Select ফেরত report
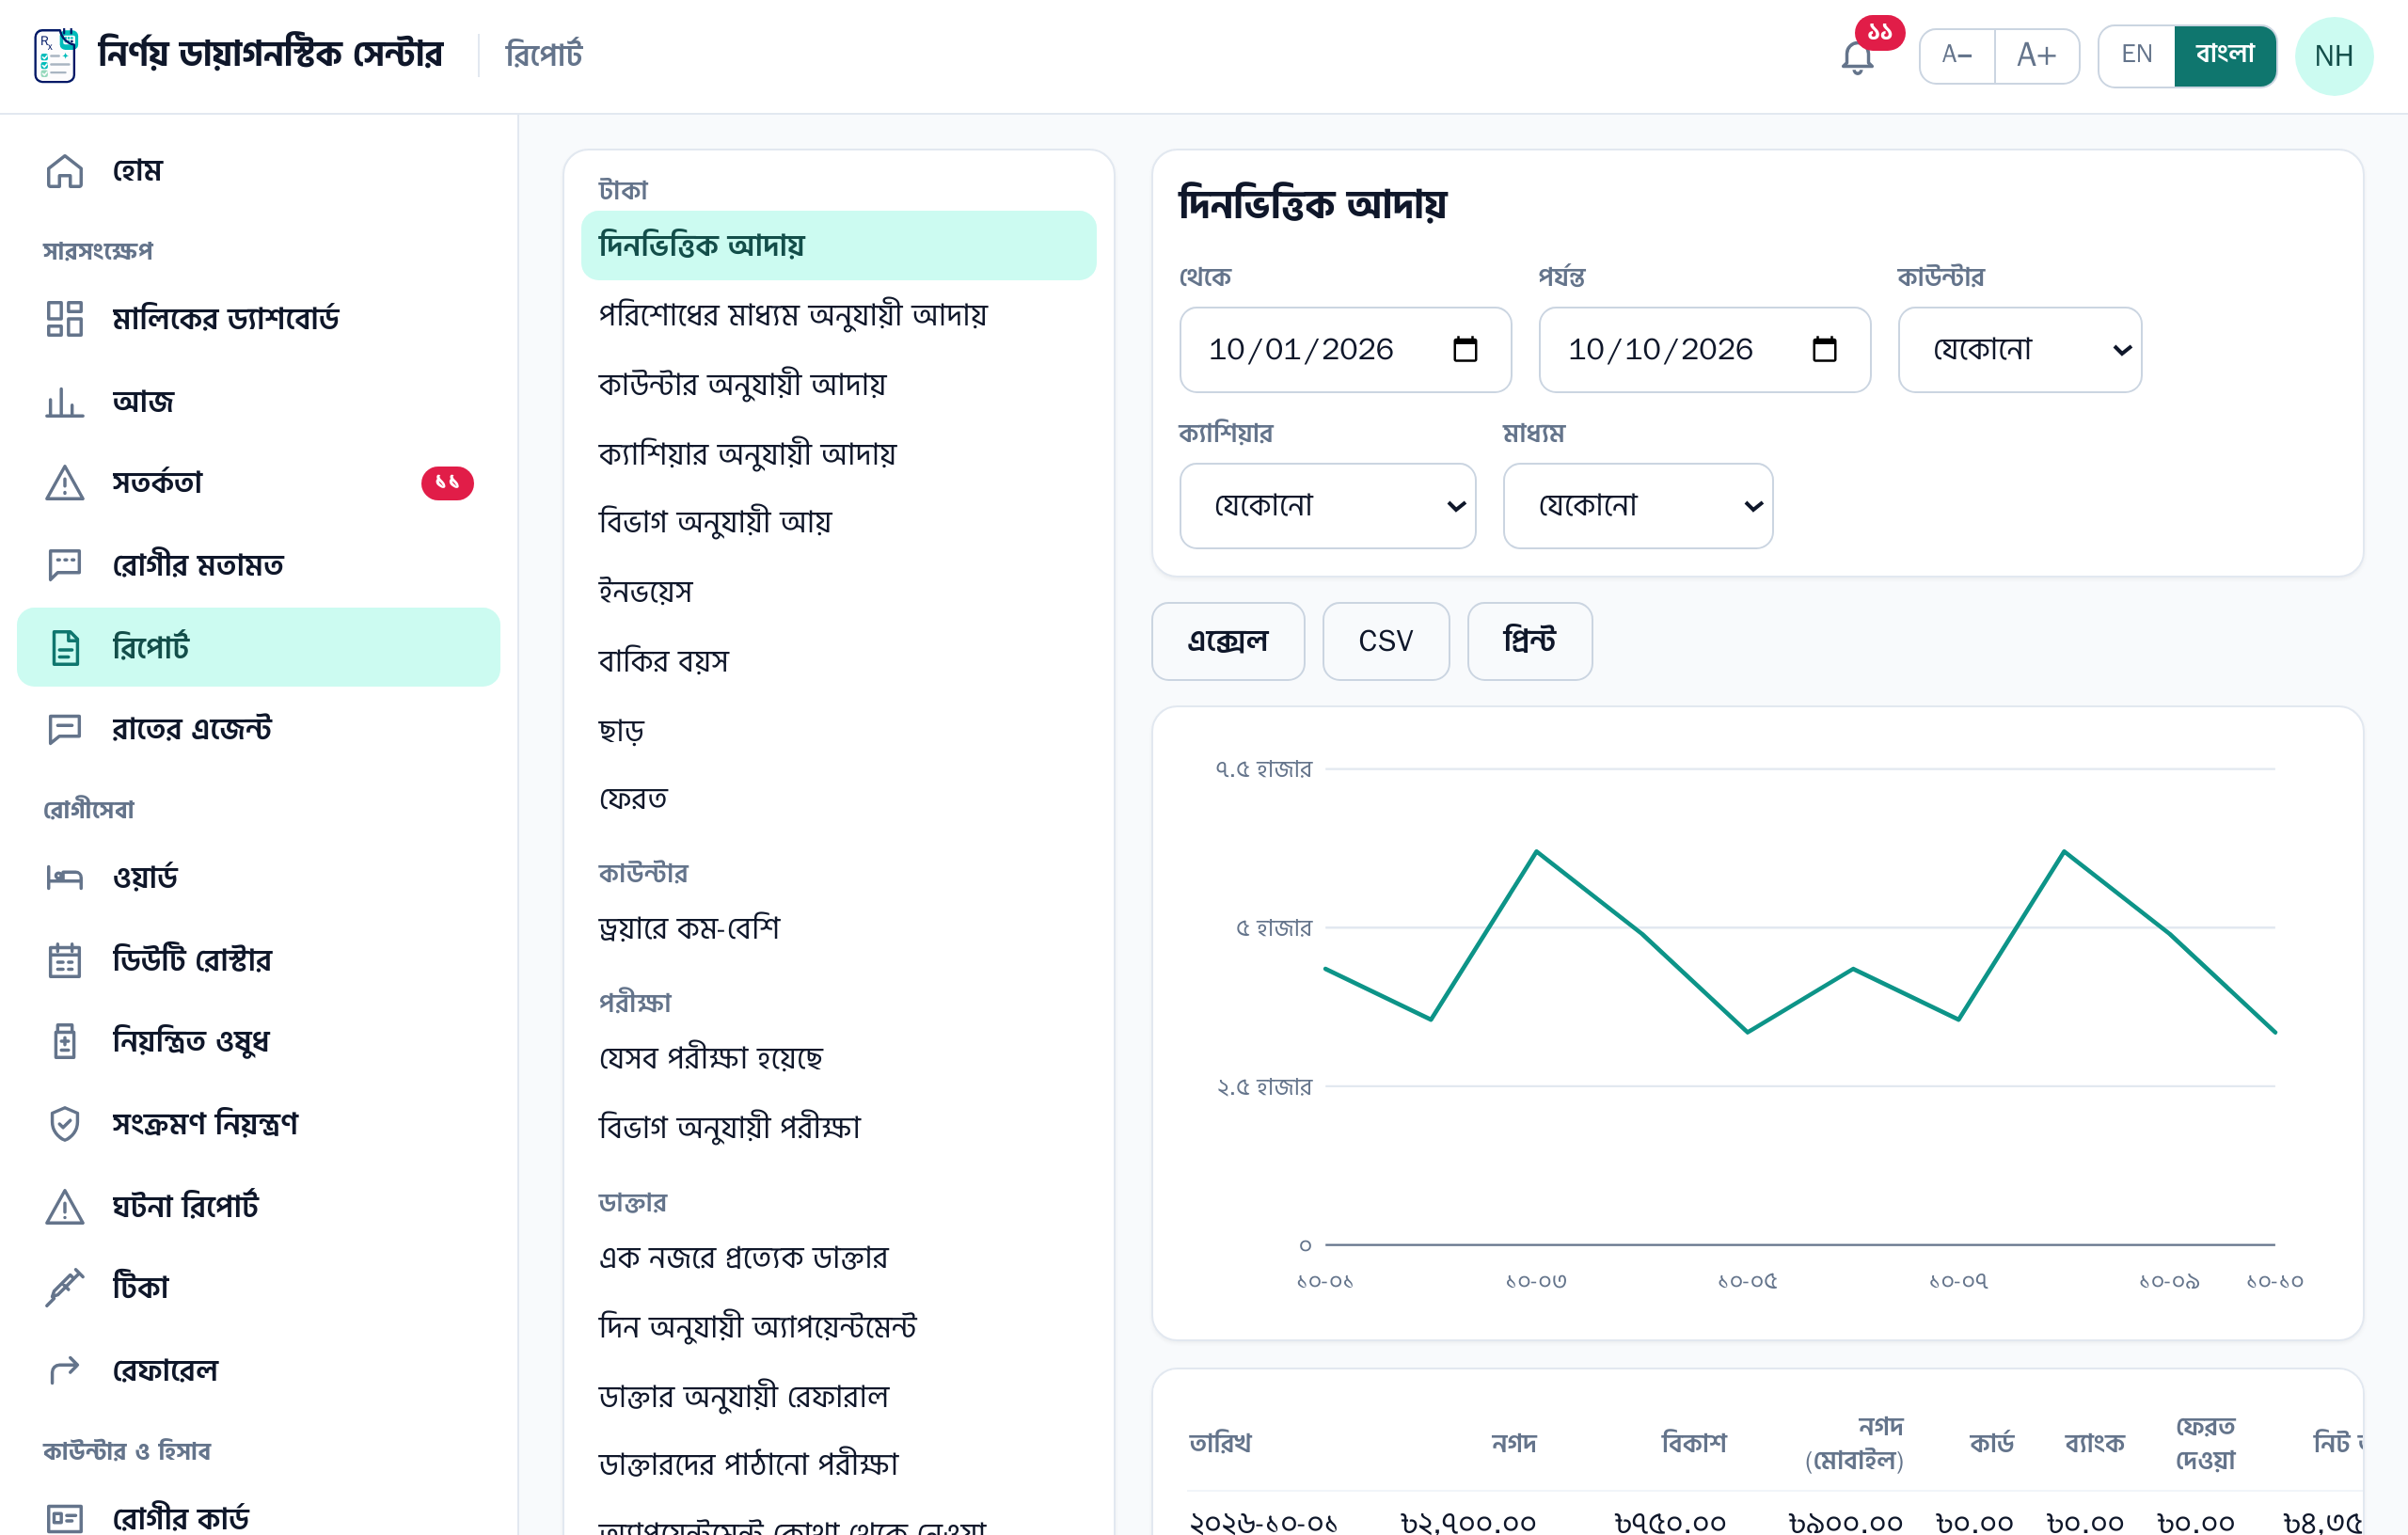The width and height of the screenshot is (2408, 1535). [x=838, y=799]
